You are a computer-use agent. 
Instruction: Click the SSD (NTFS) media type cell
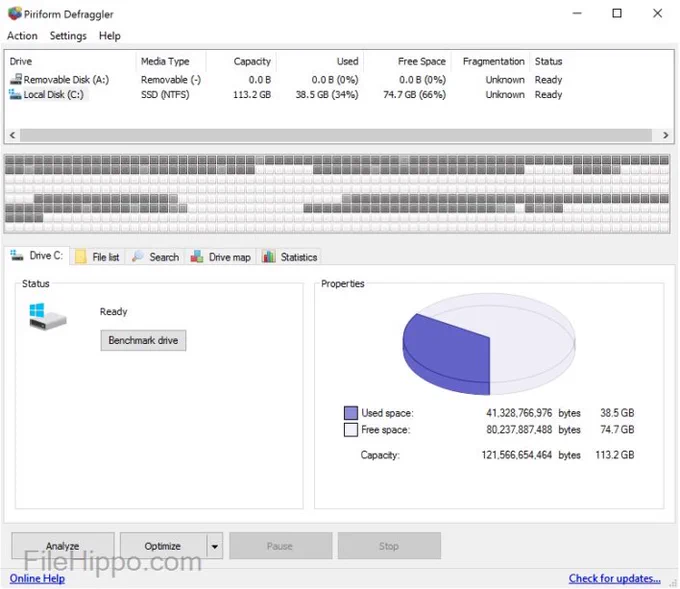pyautogui.click(x=165, y=94)
